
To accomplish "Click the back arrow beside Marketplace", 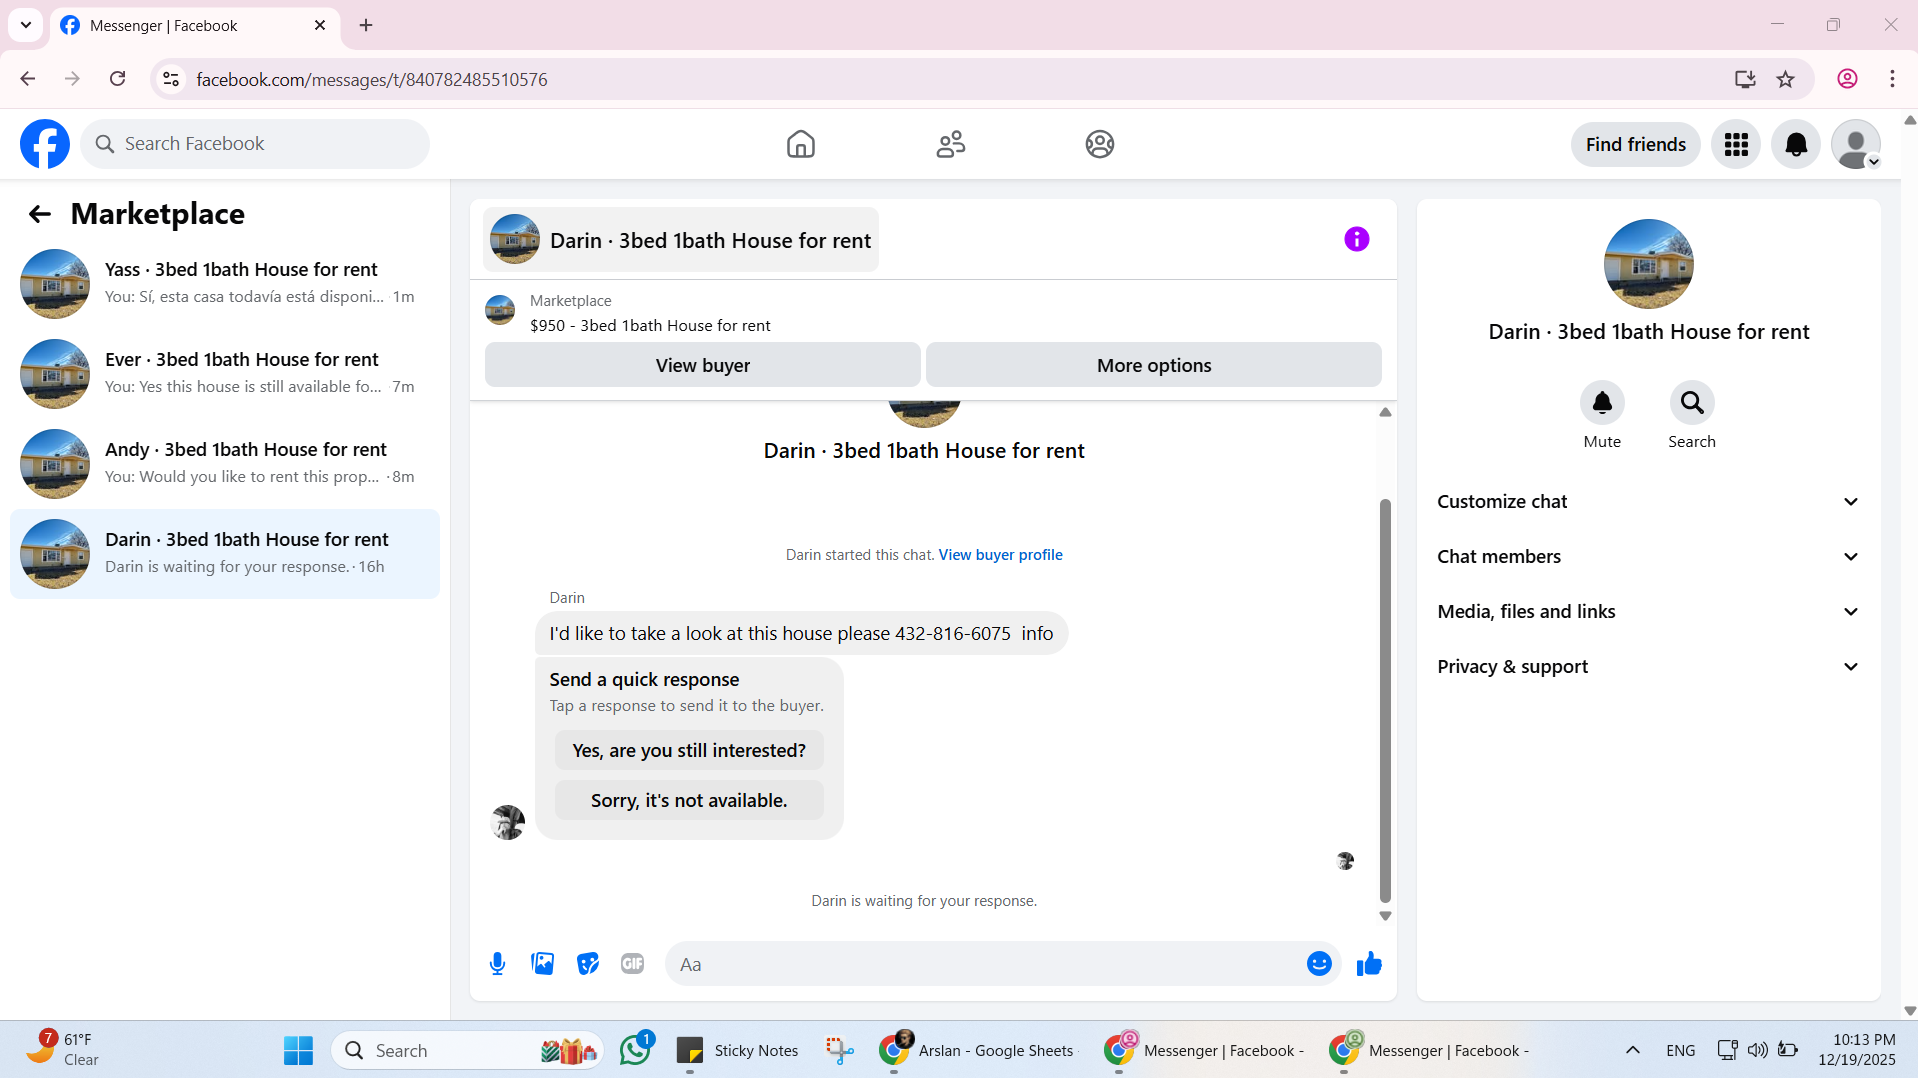I will pos(40,214).
